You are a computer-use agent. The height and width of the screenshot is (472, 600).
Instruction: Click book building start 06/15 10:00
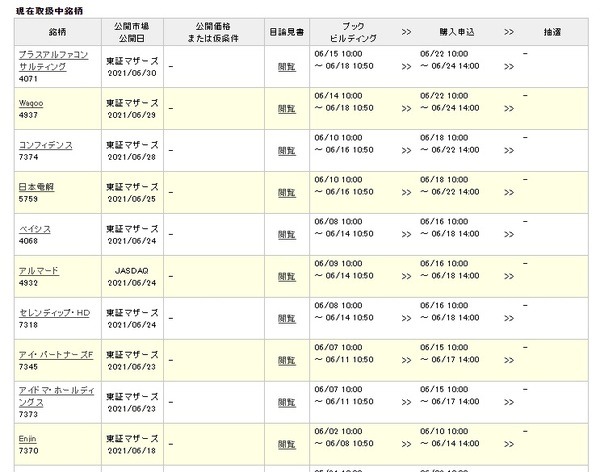tap(338, 54)
